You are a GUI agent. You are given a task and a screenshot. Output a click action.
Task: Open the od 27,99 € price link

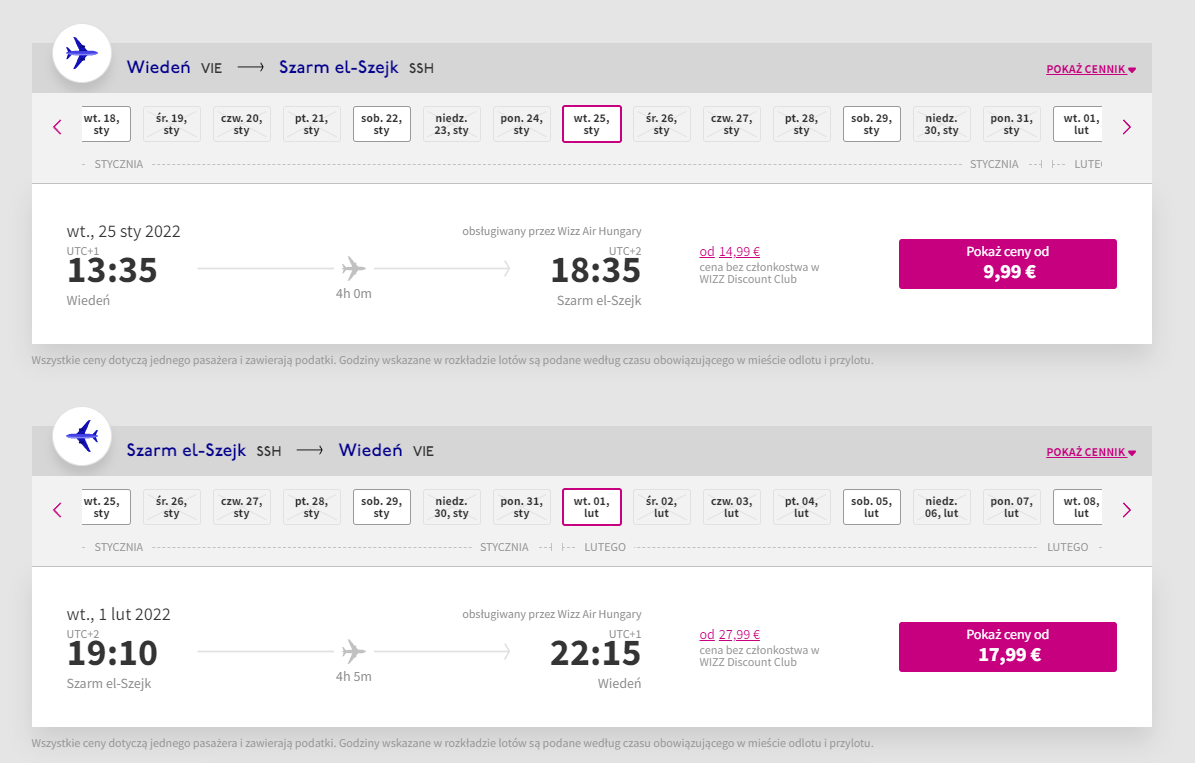click(729, 635)
